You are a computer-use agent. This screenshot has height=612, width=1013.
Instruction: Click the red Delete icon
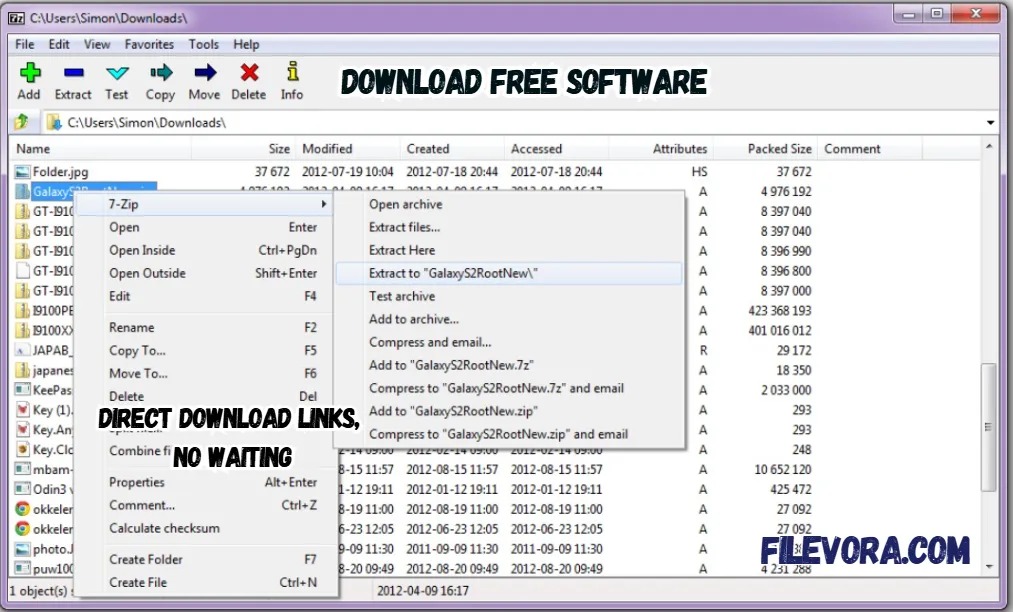tap(248, 80)
